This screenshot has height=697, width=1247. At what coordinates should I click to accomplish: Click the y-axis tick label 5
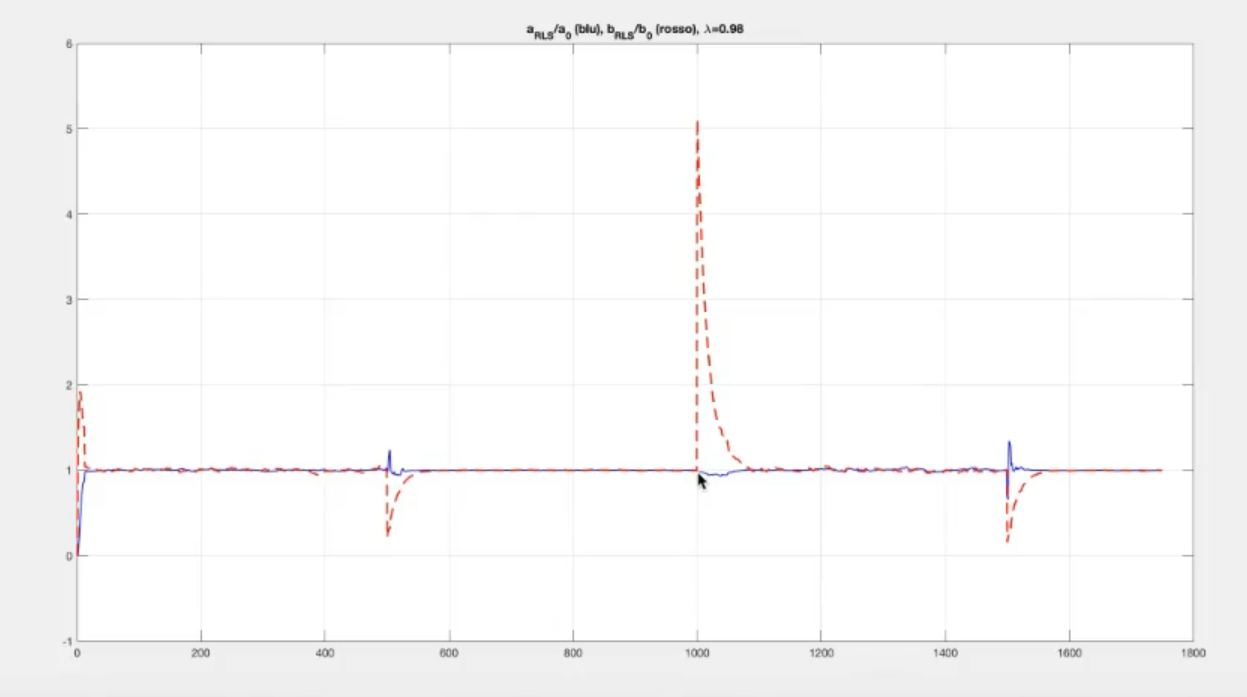coord(68,129)
